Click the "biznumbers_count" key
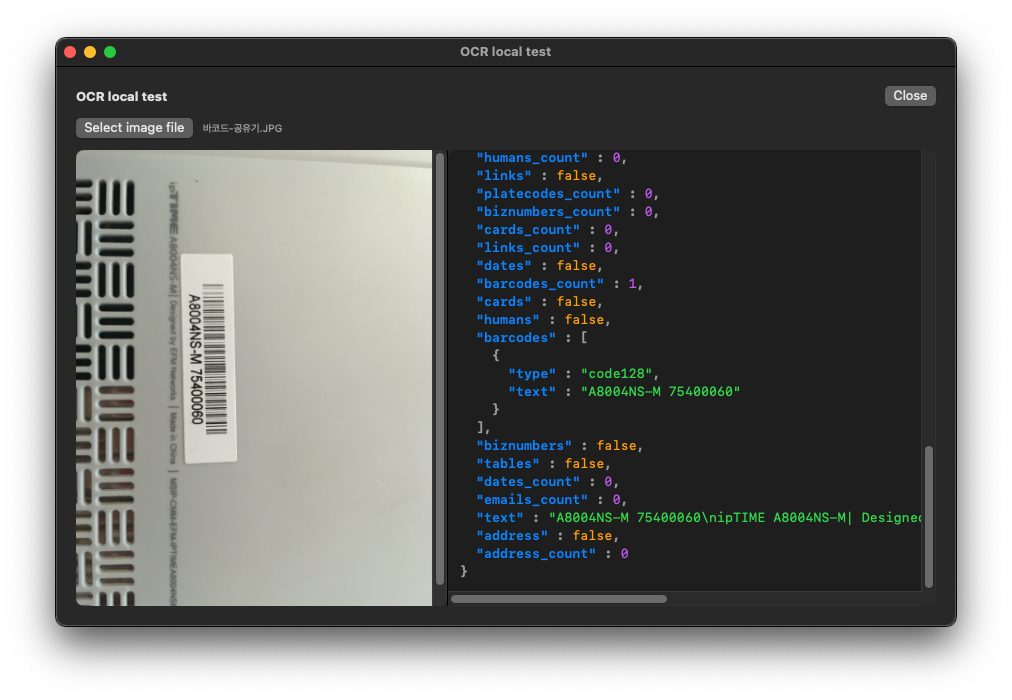This screenshot has width=1012, height=700. [548, 212]
